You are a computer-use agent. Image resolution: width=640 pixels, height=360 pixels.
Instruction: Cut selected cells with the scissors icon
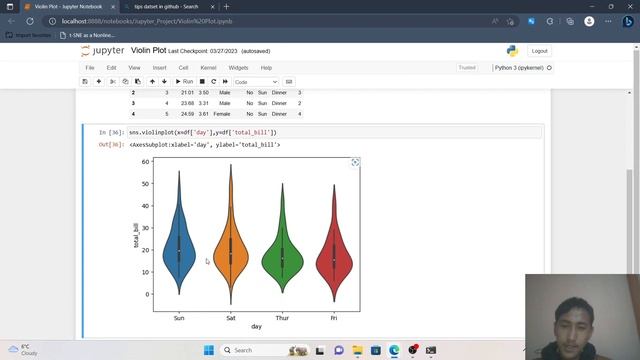[x=113, y=82]
